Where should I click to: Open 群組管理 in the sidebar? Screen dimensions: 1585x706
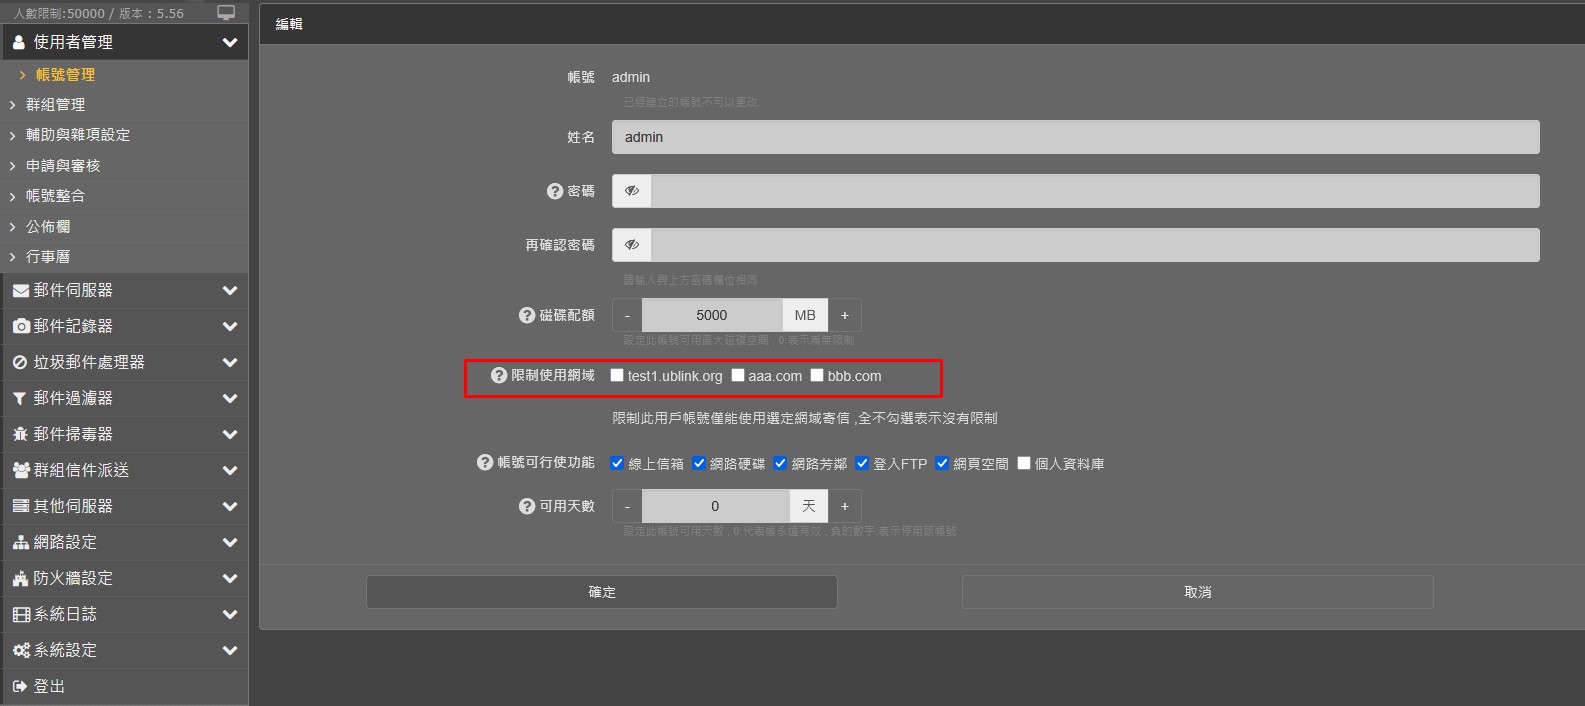pos(55,105)
